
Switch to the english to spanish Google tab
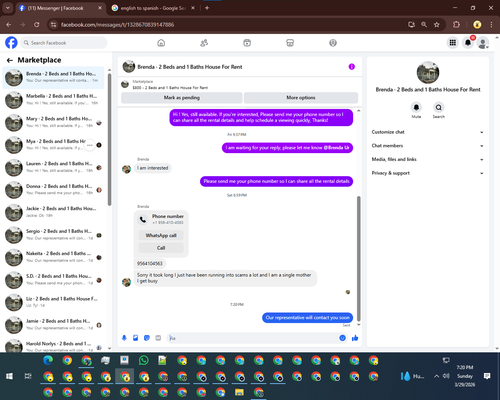[x=153, y=8]
